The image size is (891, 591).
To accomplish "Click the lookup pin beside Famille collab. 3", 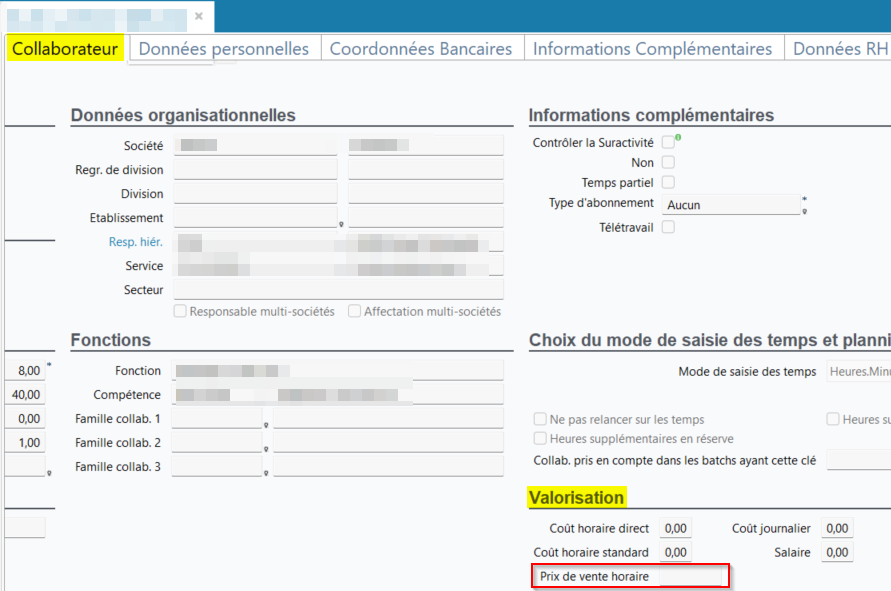I will tap(266, 473).
